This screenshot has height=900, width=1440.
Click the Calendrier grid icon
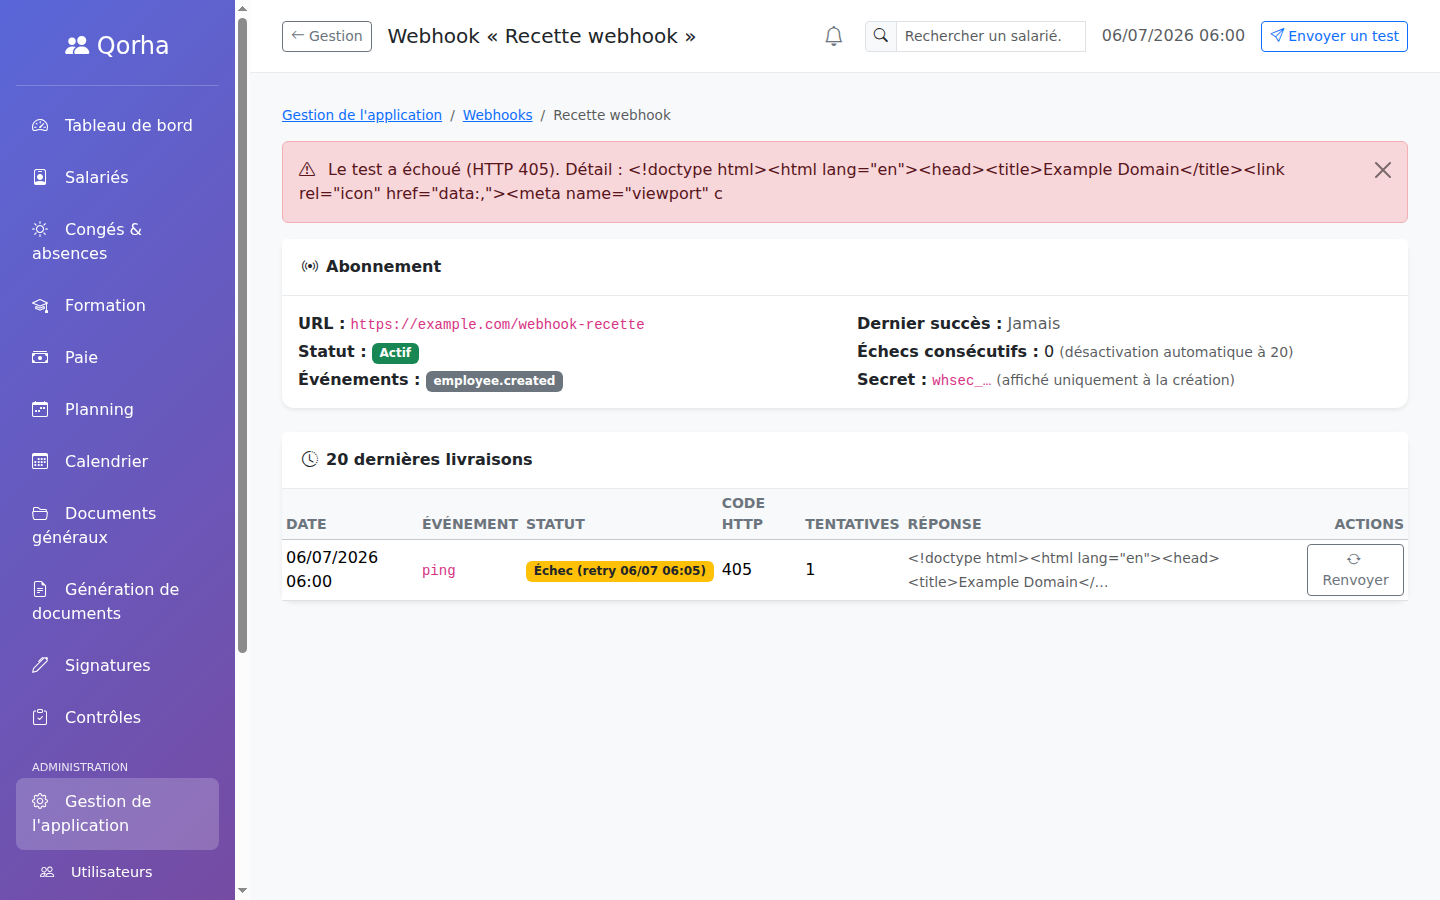[40, 461]
